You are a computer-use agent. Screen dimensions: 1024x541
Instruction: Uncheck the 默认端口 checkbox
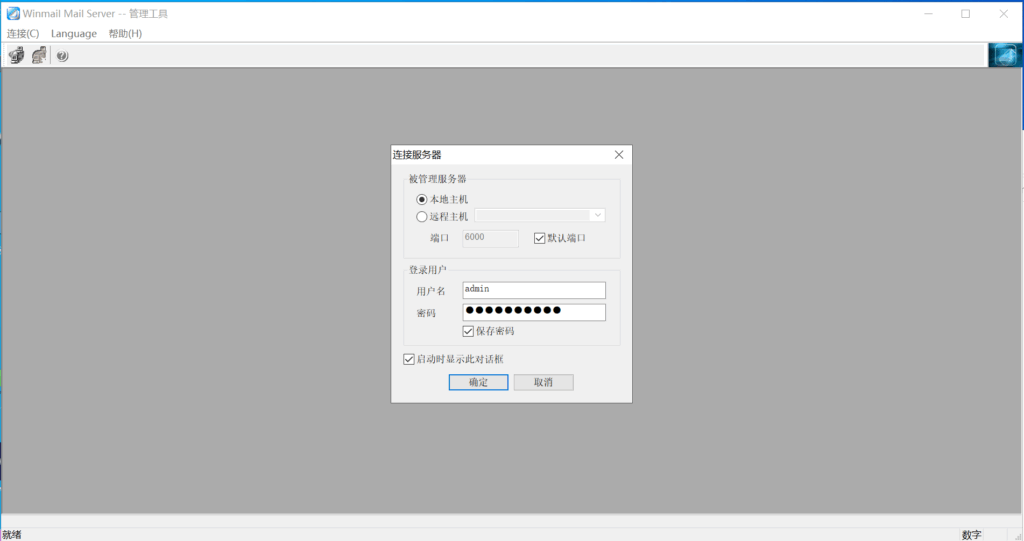[x=539, y=238]
